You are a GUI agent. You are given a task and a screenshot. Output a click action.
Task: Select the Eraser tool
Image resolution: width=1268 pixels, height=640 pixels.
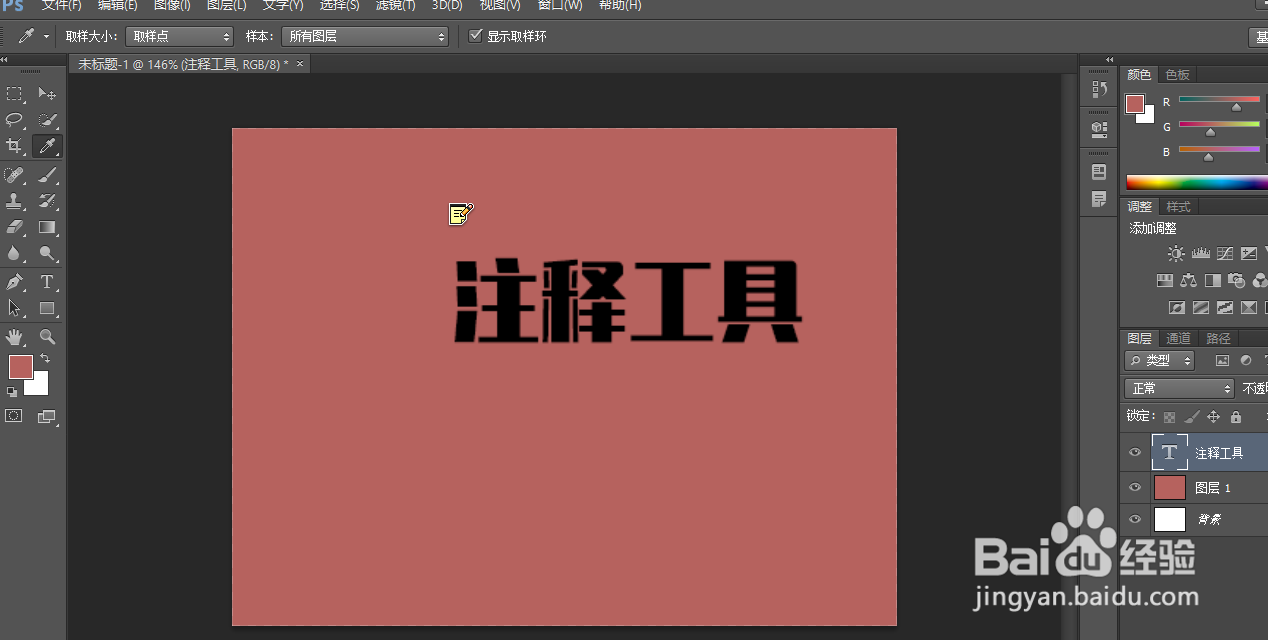(x=14, y=227)
